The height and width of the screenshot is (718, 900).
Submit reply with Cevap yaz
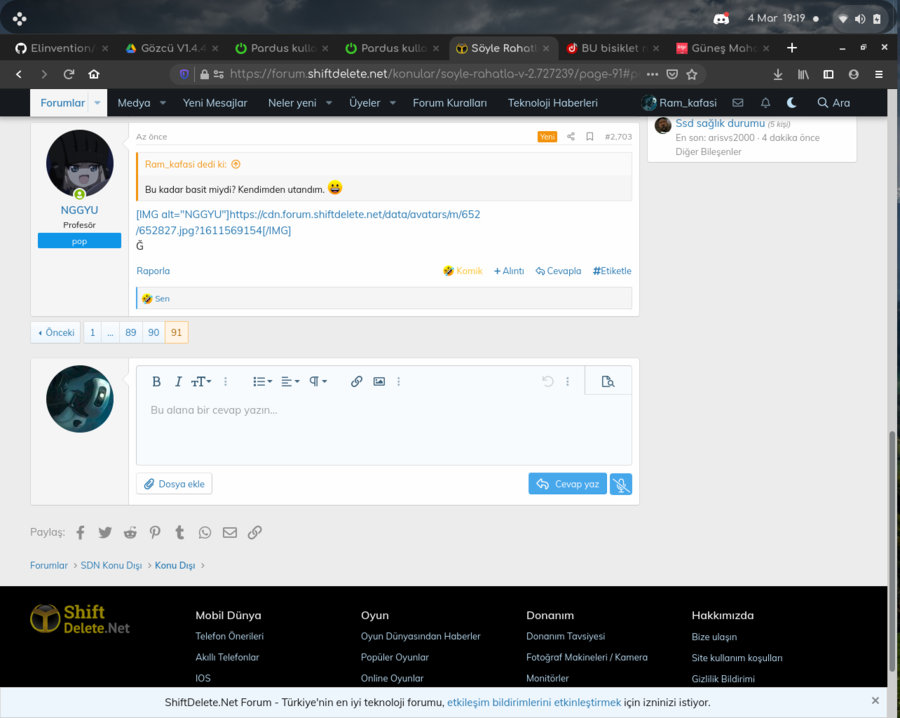pos(567,484)
